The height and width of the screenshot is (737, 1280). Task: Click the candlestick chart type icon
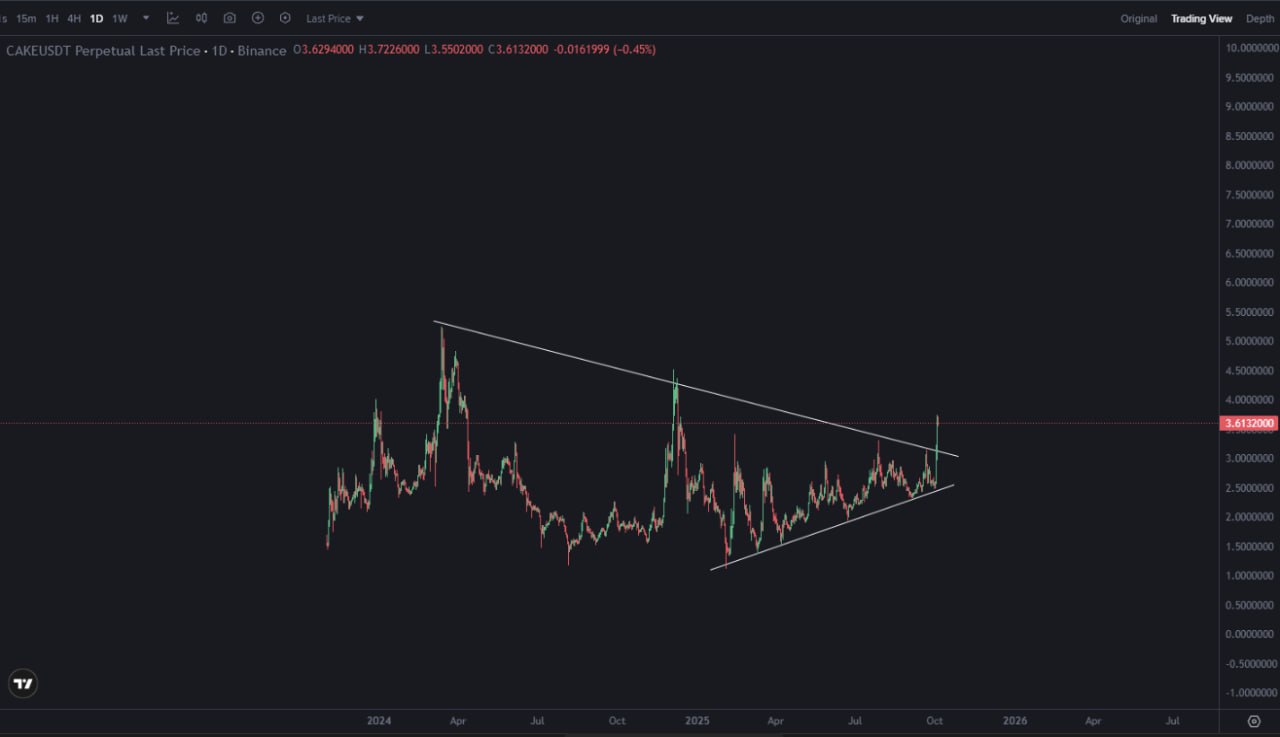click(201, 18)
